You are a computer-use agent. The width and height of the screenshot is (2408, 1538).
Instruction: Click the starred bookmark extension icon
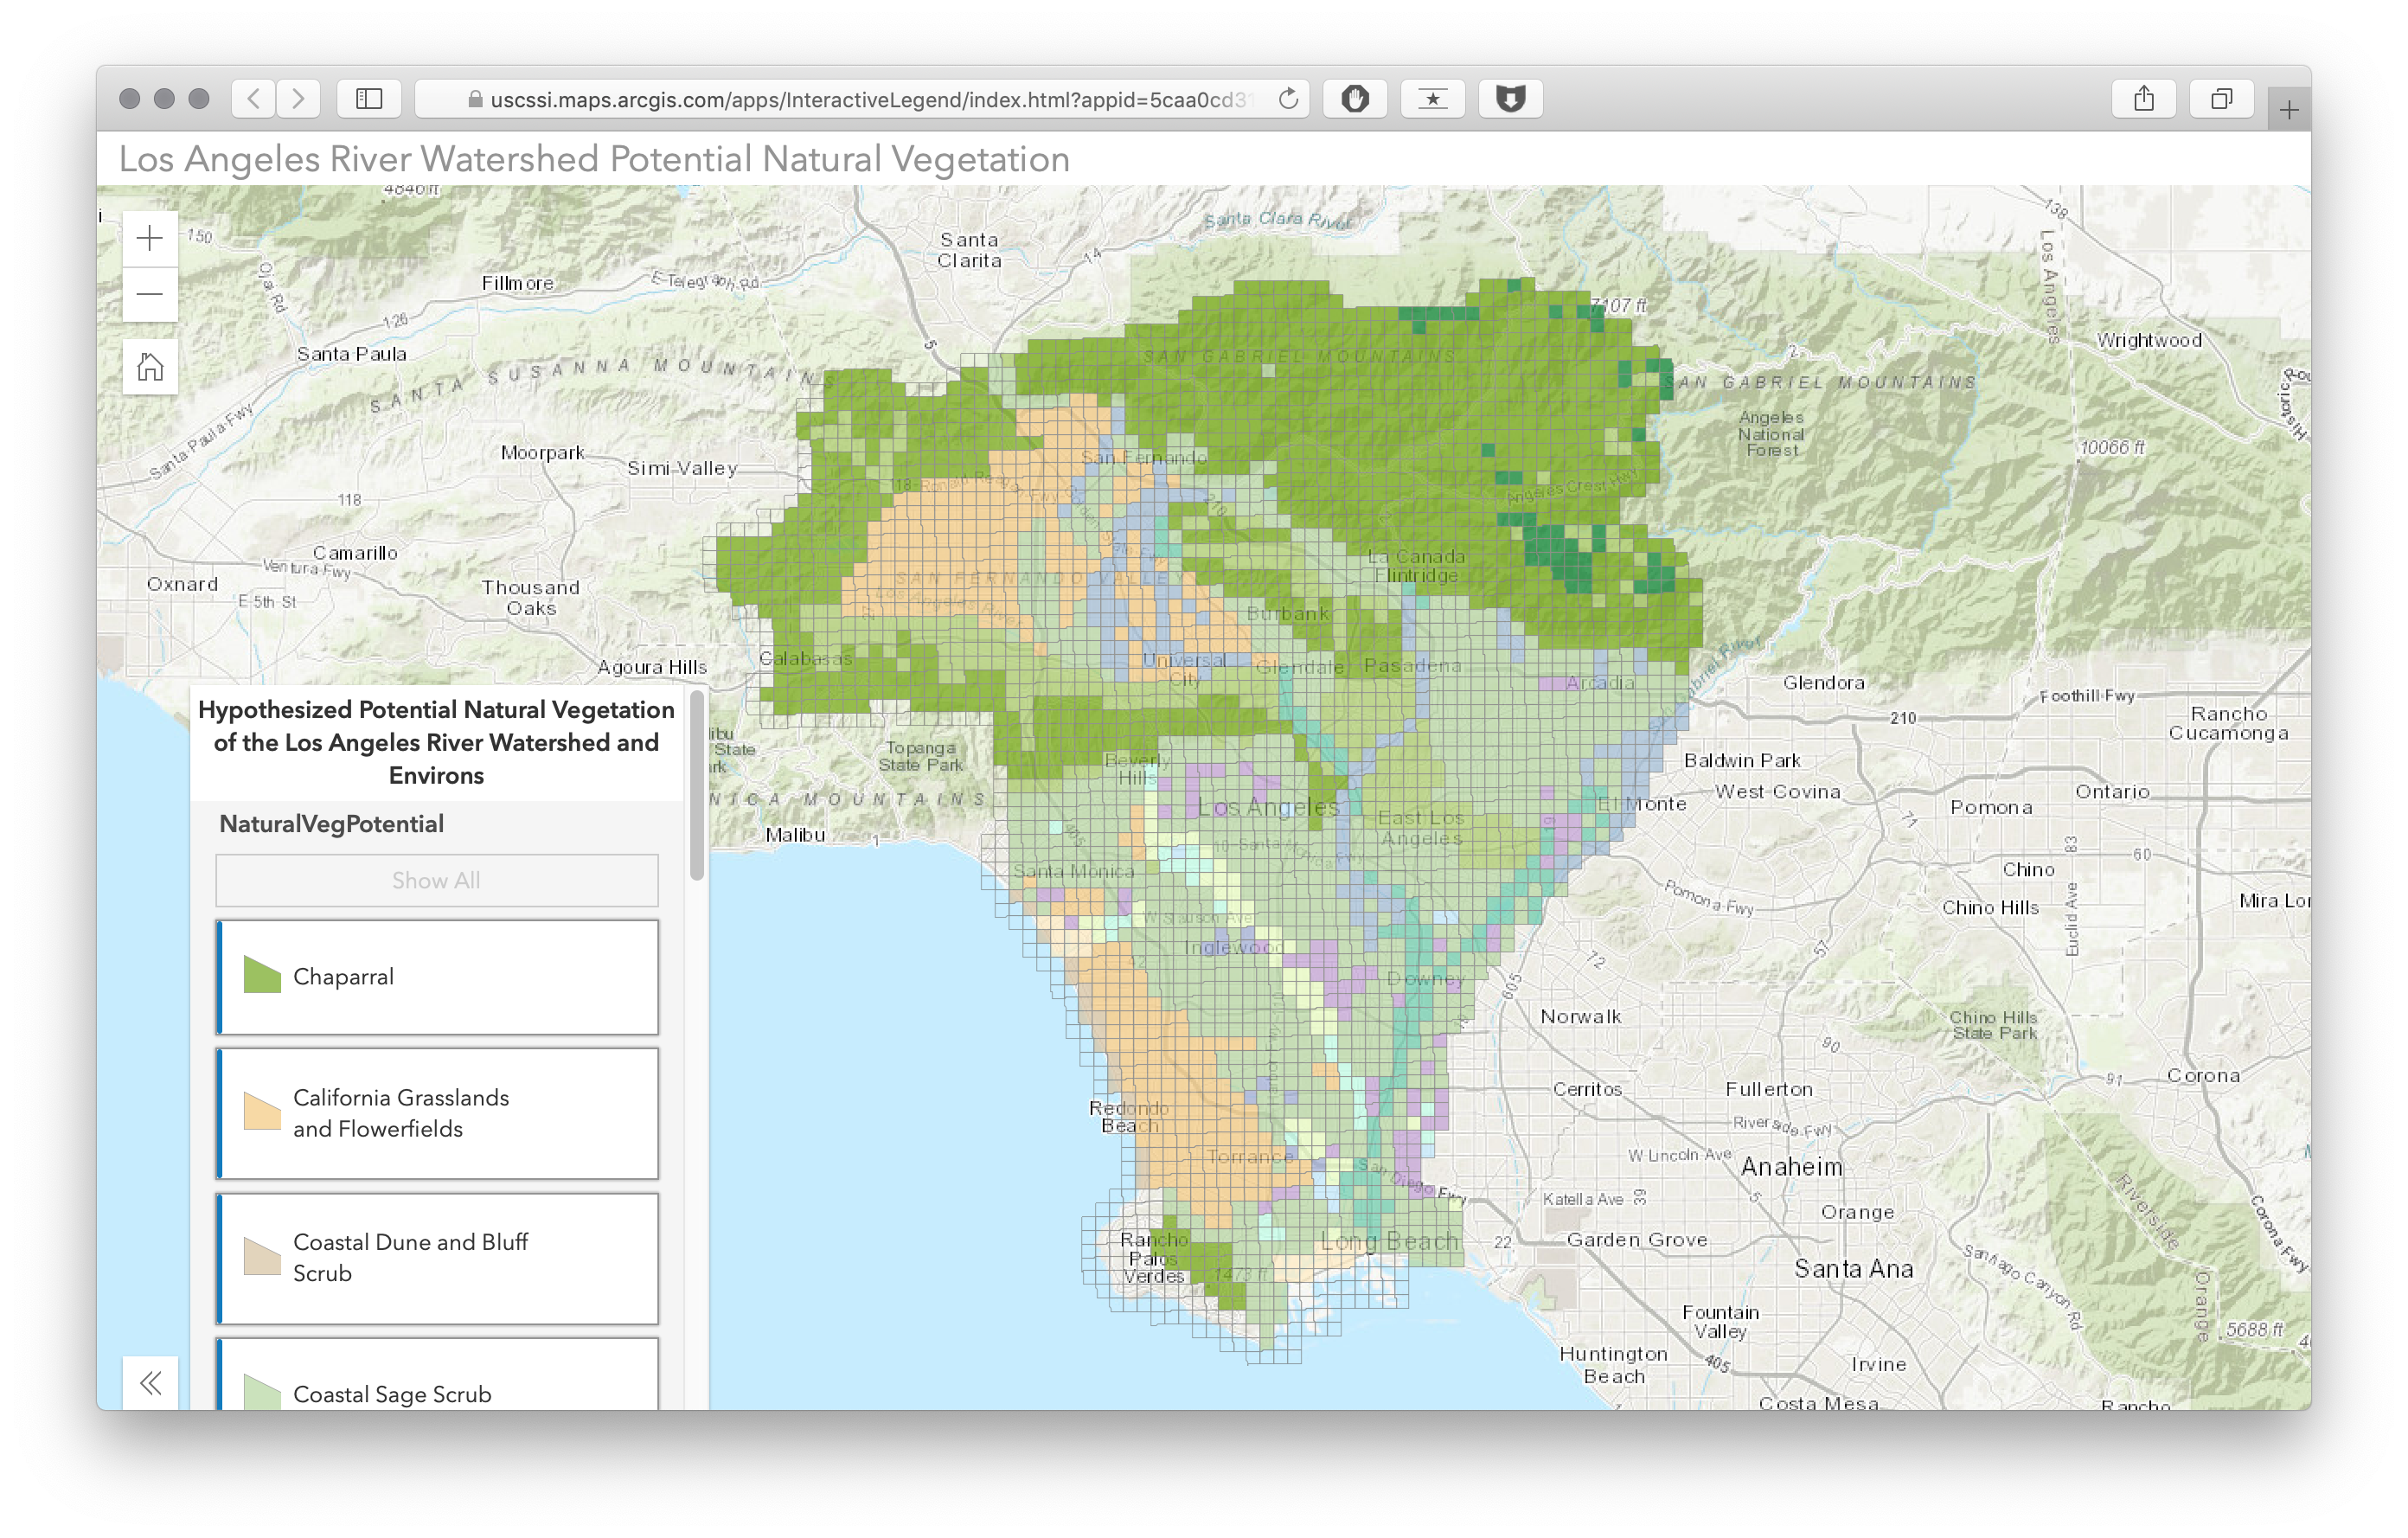[x=1432, y=98]
